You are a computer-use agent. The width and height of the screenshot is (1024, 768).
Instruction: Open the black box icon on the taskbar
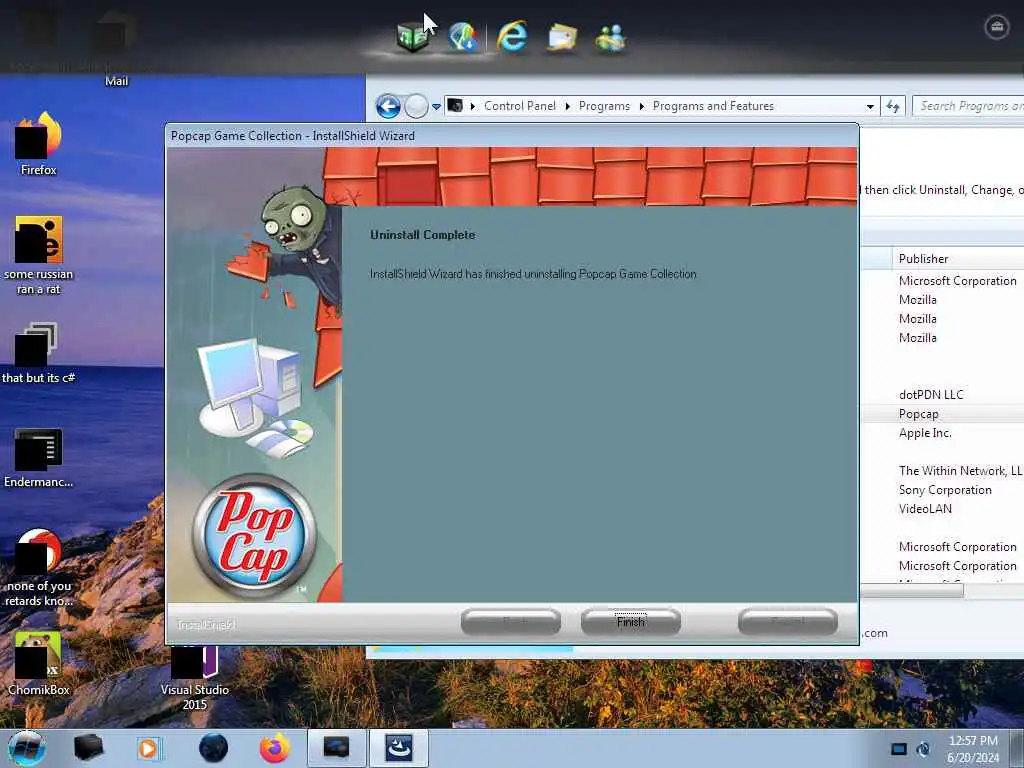tap(88, 748)
